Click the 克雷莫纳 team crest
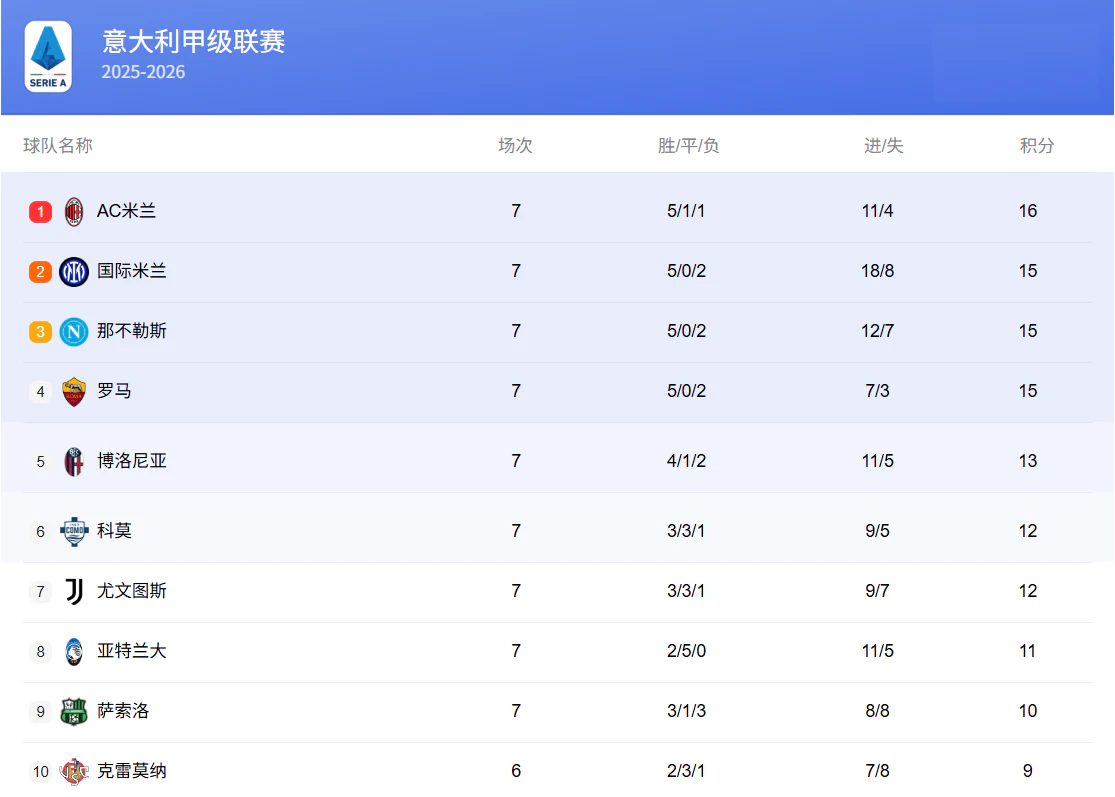The image size is (1115, 797). [x=74, y=771]
